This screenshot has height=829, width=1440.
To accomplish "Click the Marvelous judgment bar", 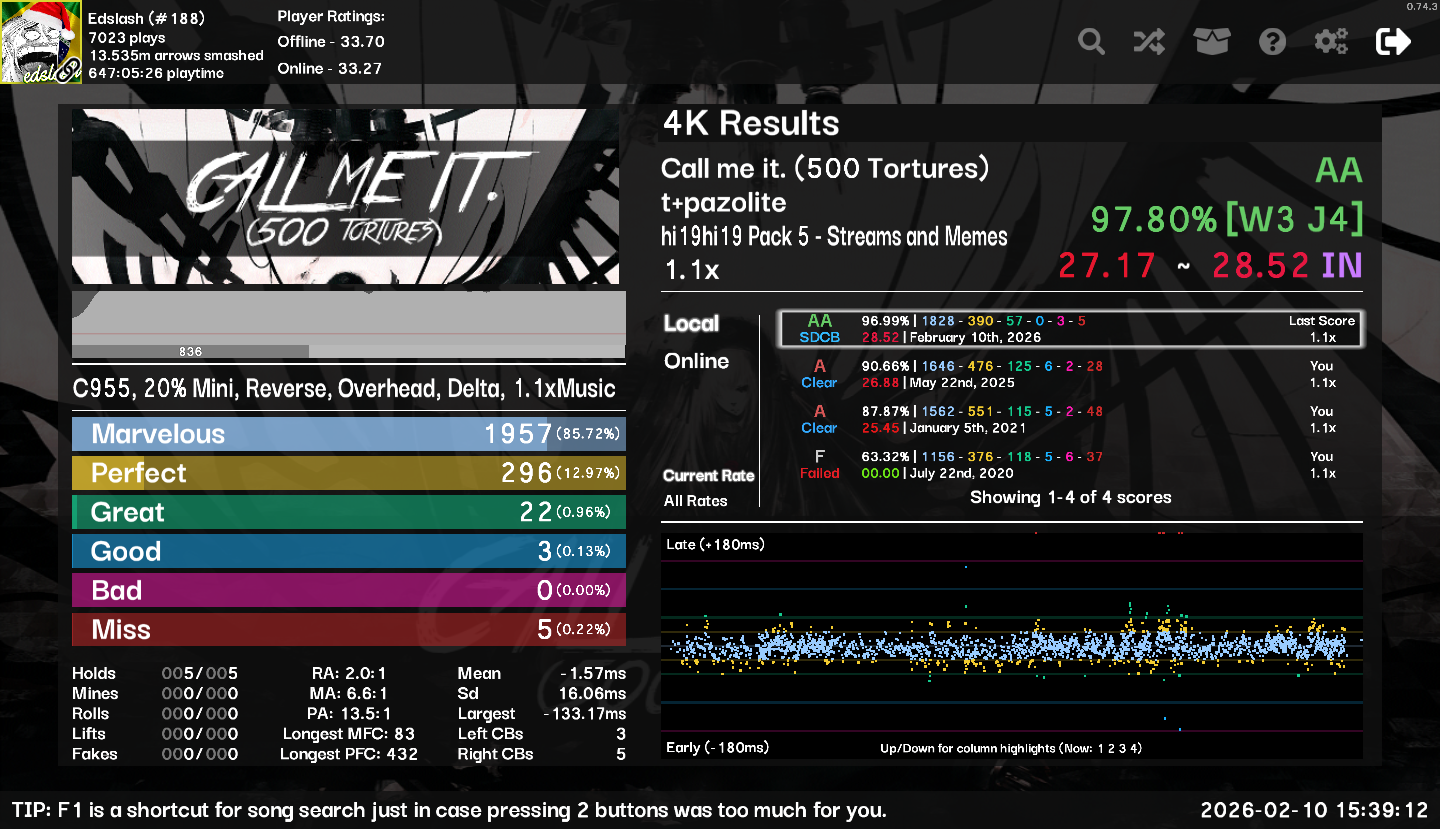I will pyautogui.click(x=348, y=434).
